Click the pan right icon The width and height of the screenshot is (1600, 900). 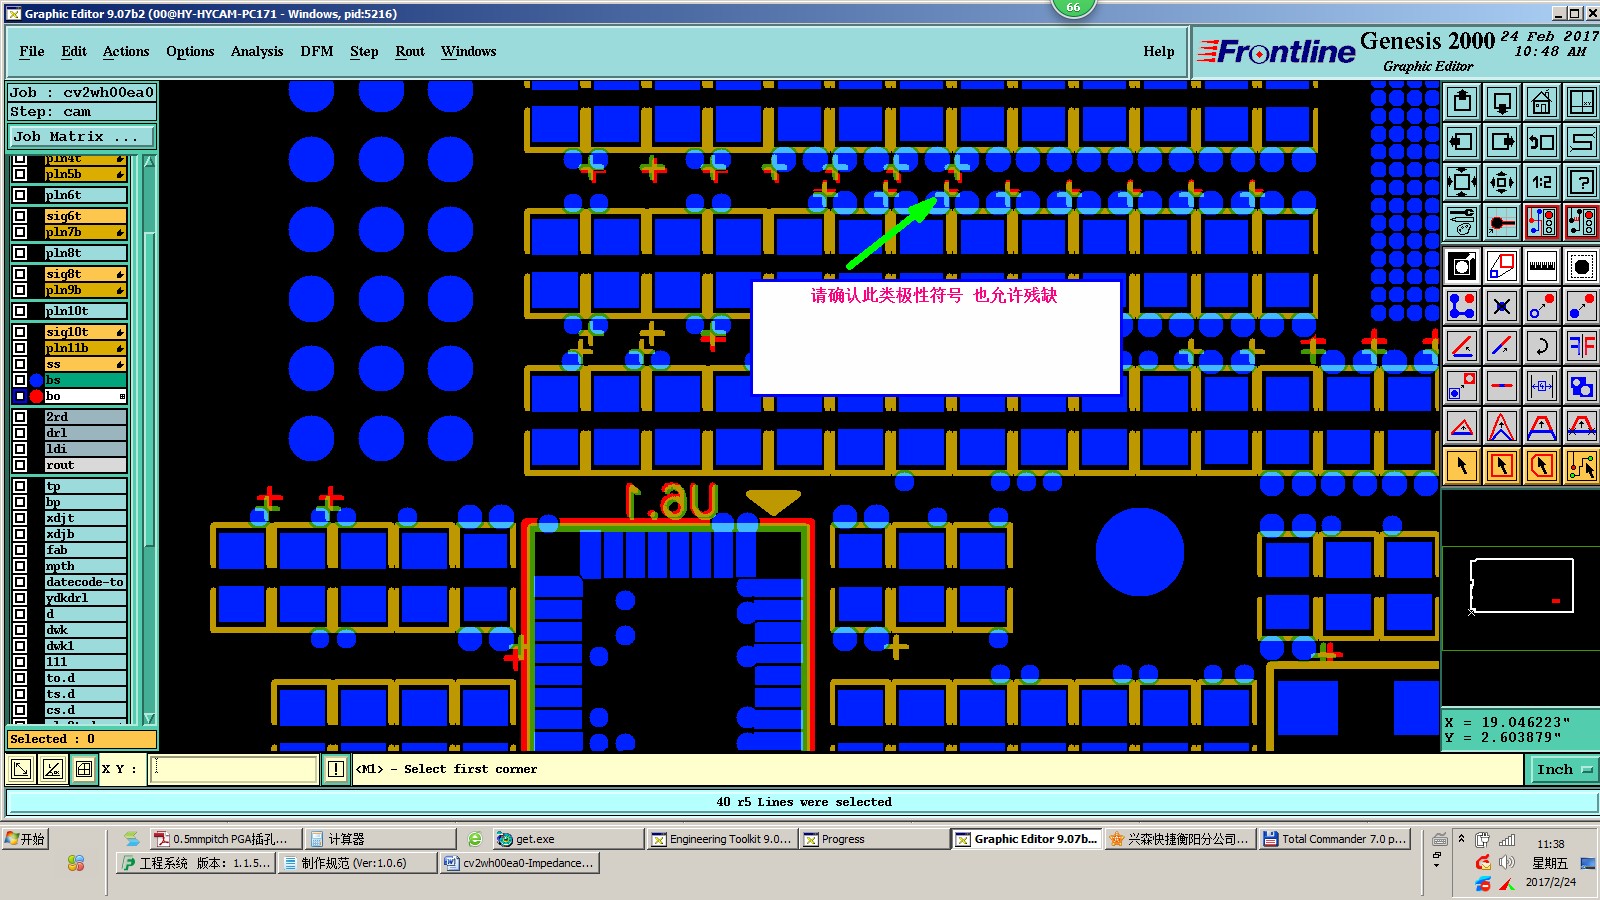(x=1502, y=142)
